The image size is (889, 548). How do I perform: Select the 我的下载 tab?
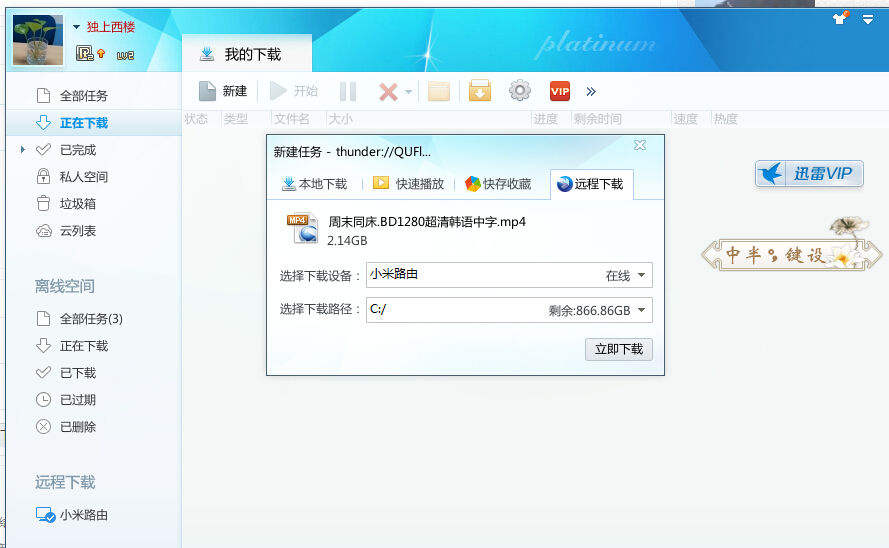(247, 54)
